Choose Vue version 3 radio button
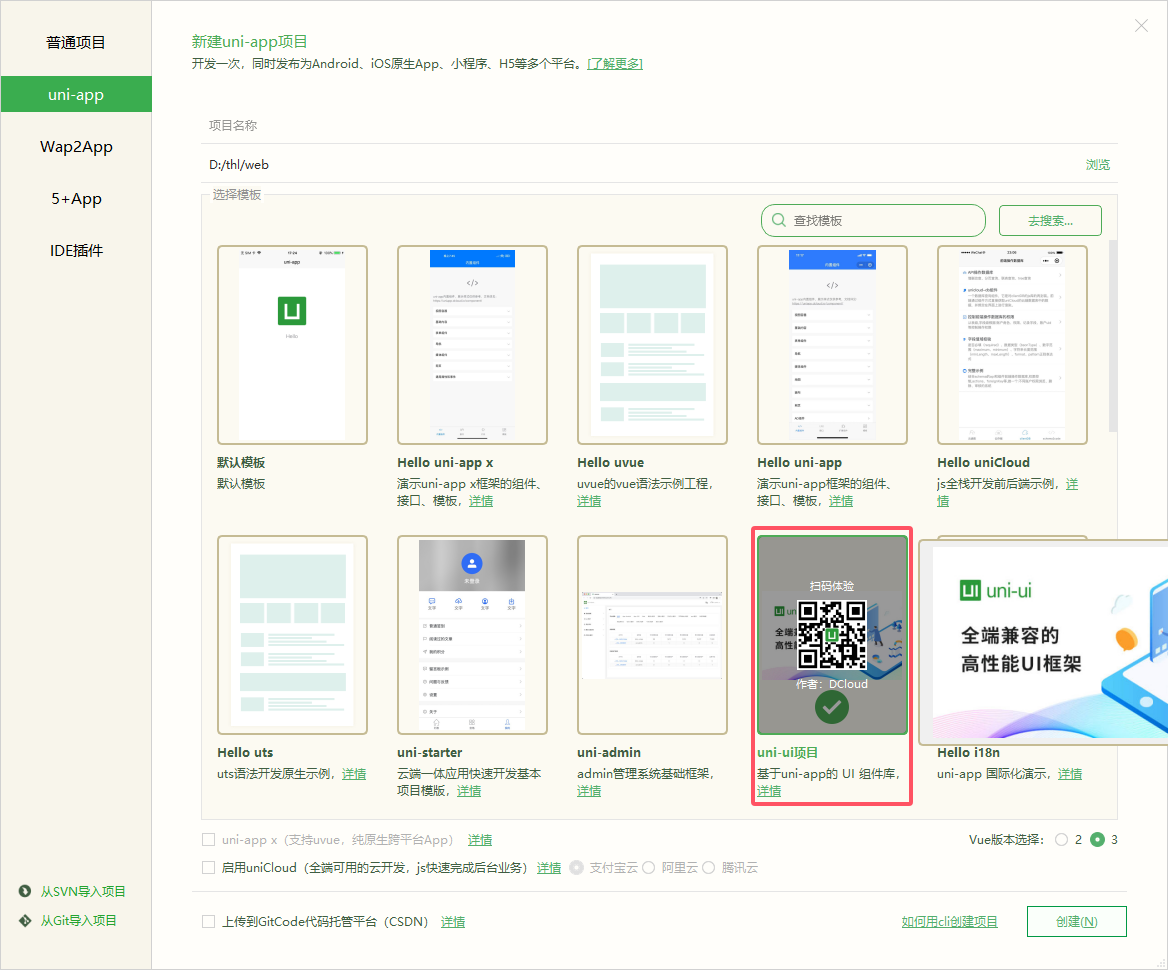The image size is (1168, 970). [1097, 840]
